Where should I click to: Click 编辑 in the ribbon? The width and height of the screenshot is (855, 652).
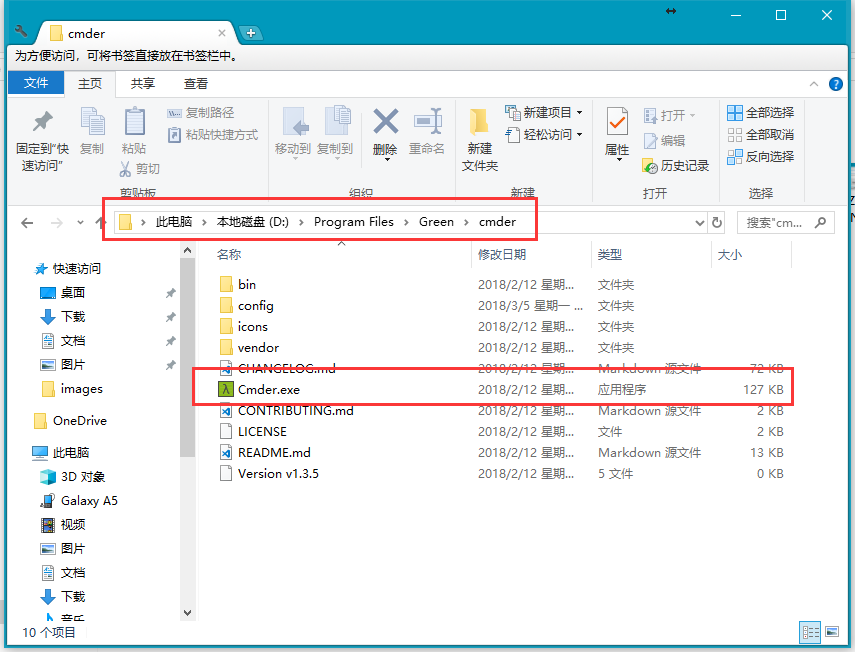coord(665,141)
